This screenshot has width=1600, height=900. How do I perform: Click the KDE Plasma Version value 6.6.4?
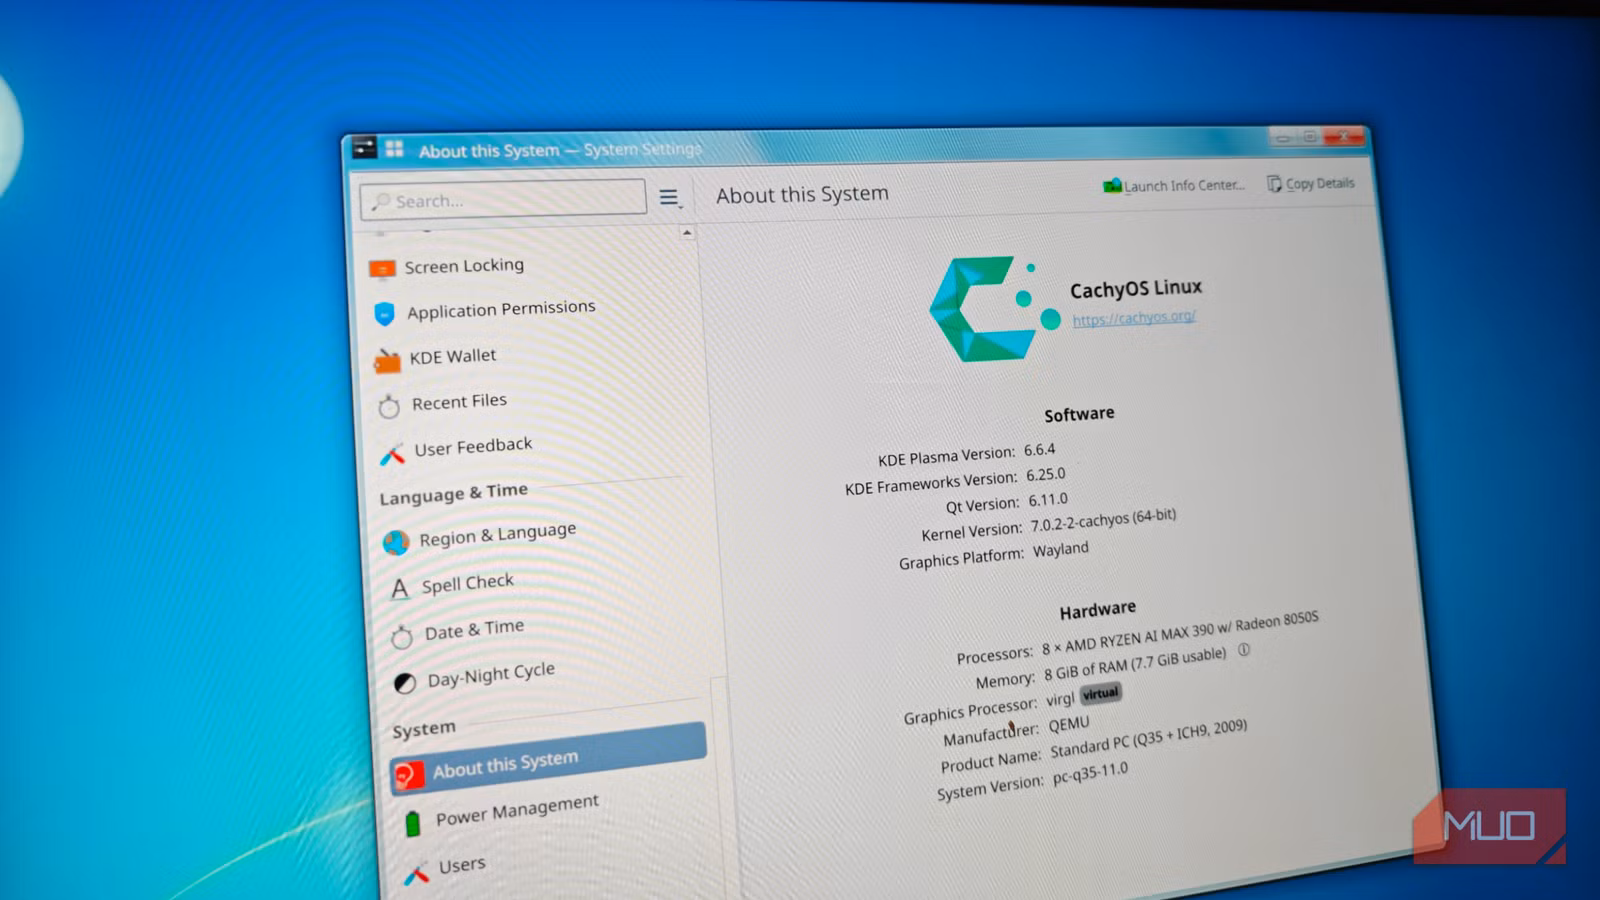1039,450
